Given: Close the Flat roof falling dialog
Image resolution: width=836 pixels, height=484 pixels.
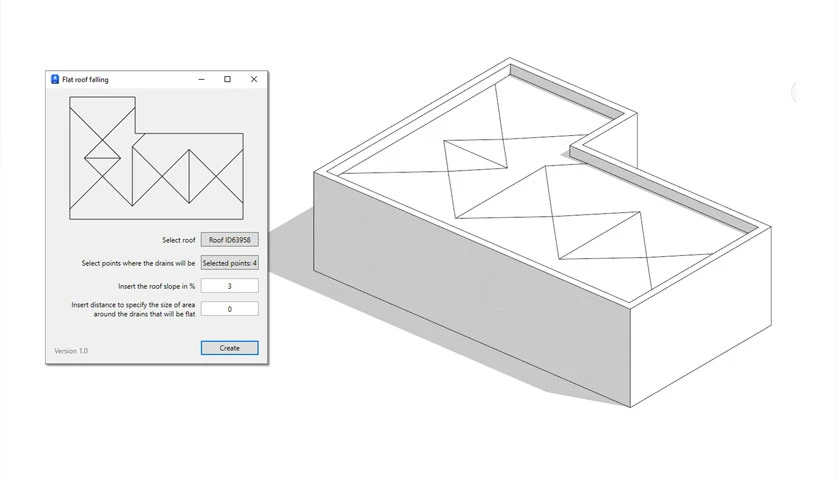Looking at the screenshot, I should click(x=254, y=79).
